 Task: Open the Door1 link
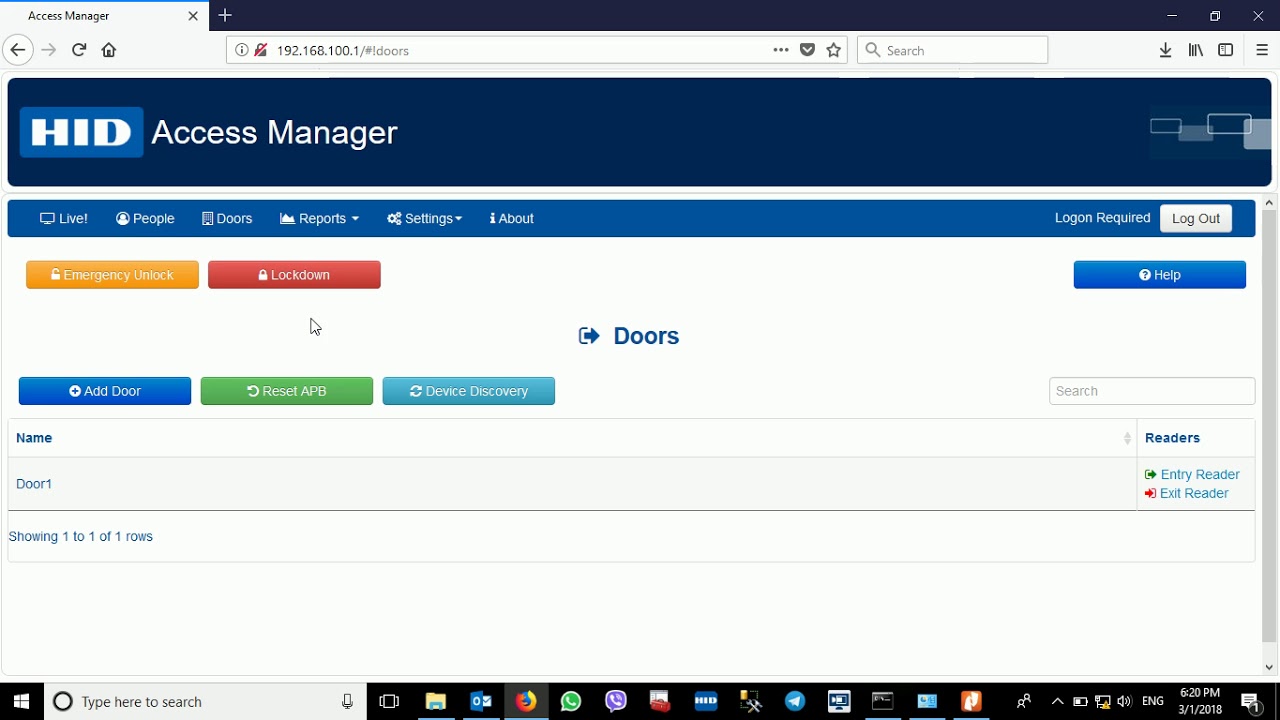34,484
